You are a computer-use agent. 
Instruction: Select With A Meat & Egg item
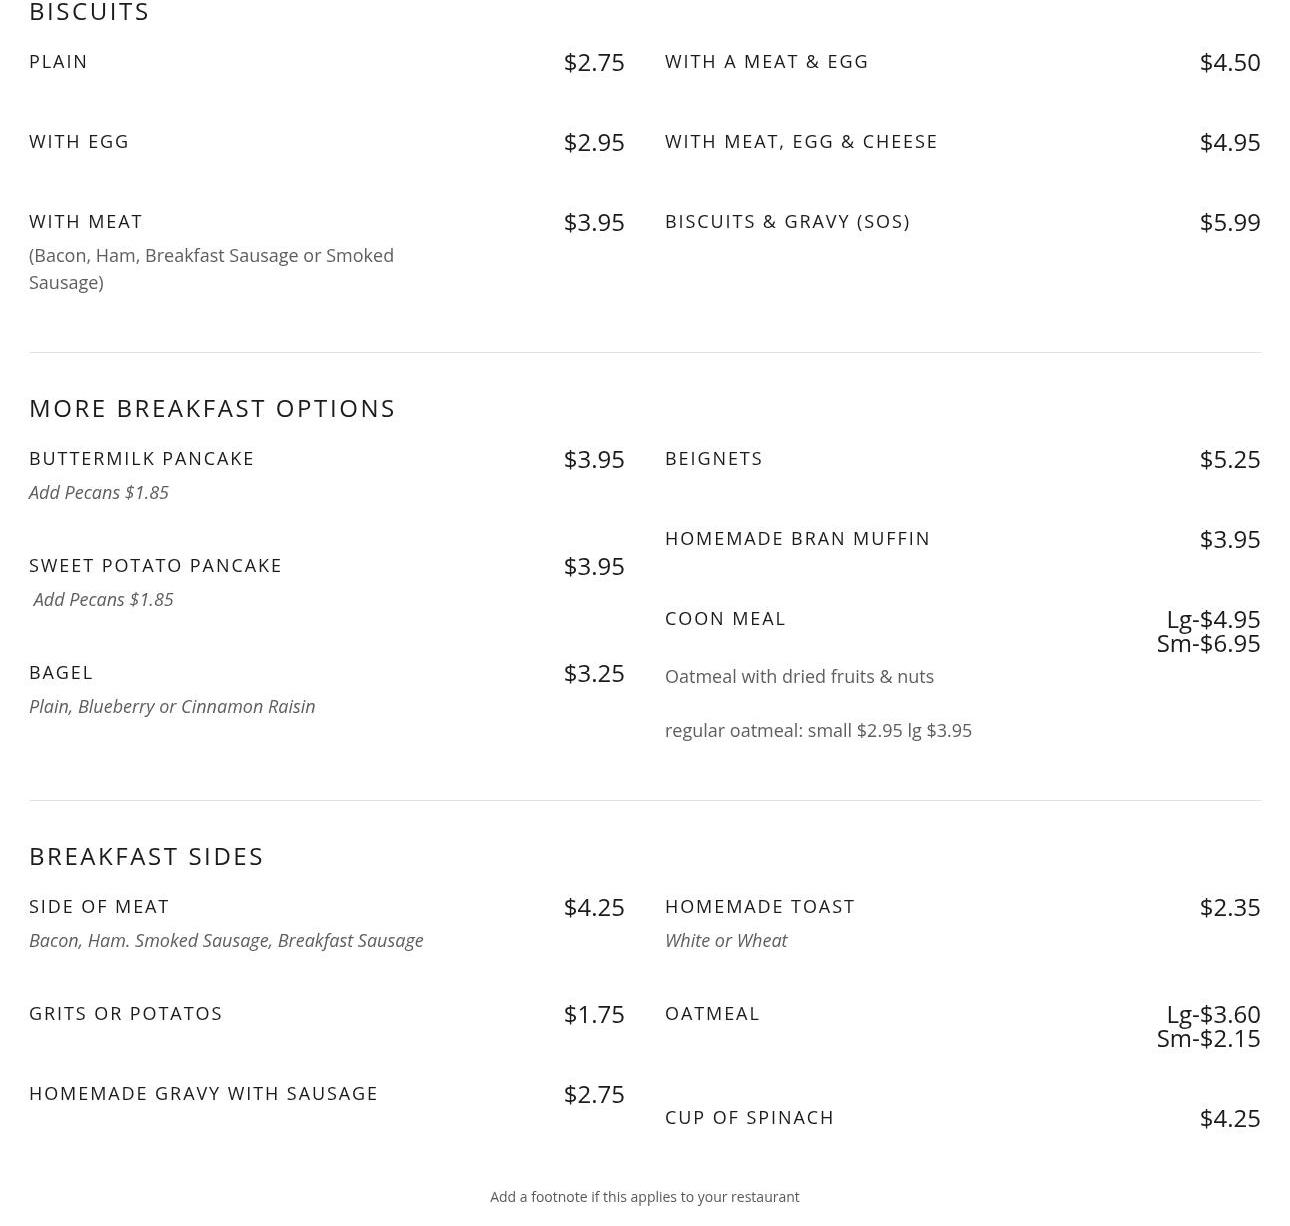click(x=767, y=62)
